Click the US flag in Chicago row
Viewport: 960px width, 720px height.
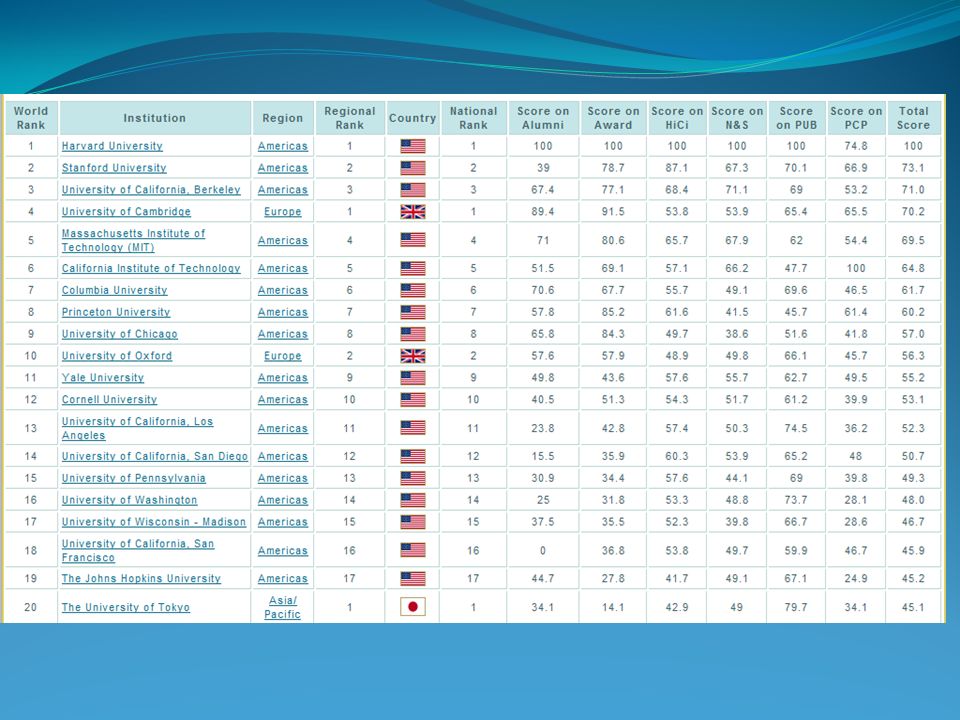pyautogui.click(x=413, y=334)
